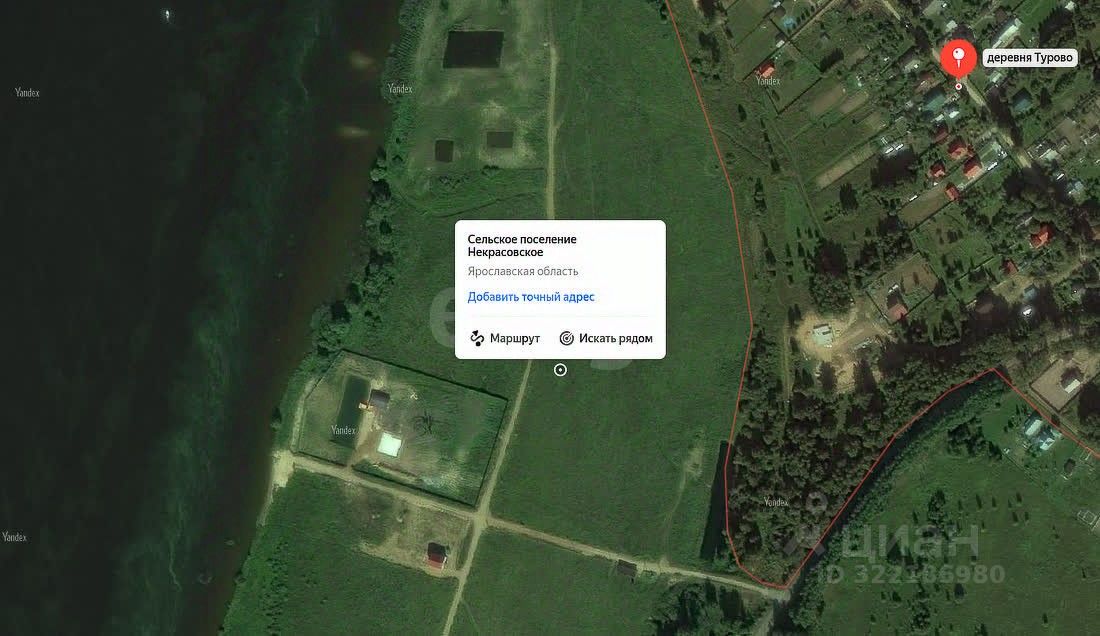
Task: Click the ID 322186980 watermark text
Action: point(915,574)
